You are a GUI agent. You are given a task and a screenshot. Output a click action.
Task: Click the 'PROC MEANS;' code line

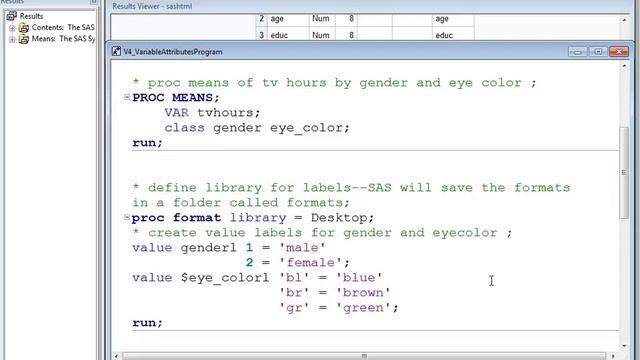tap(176, 98)
